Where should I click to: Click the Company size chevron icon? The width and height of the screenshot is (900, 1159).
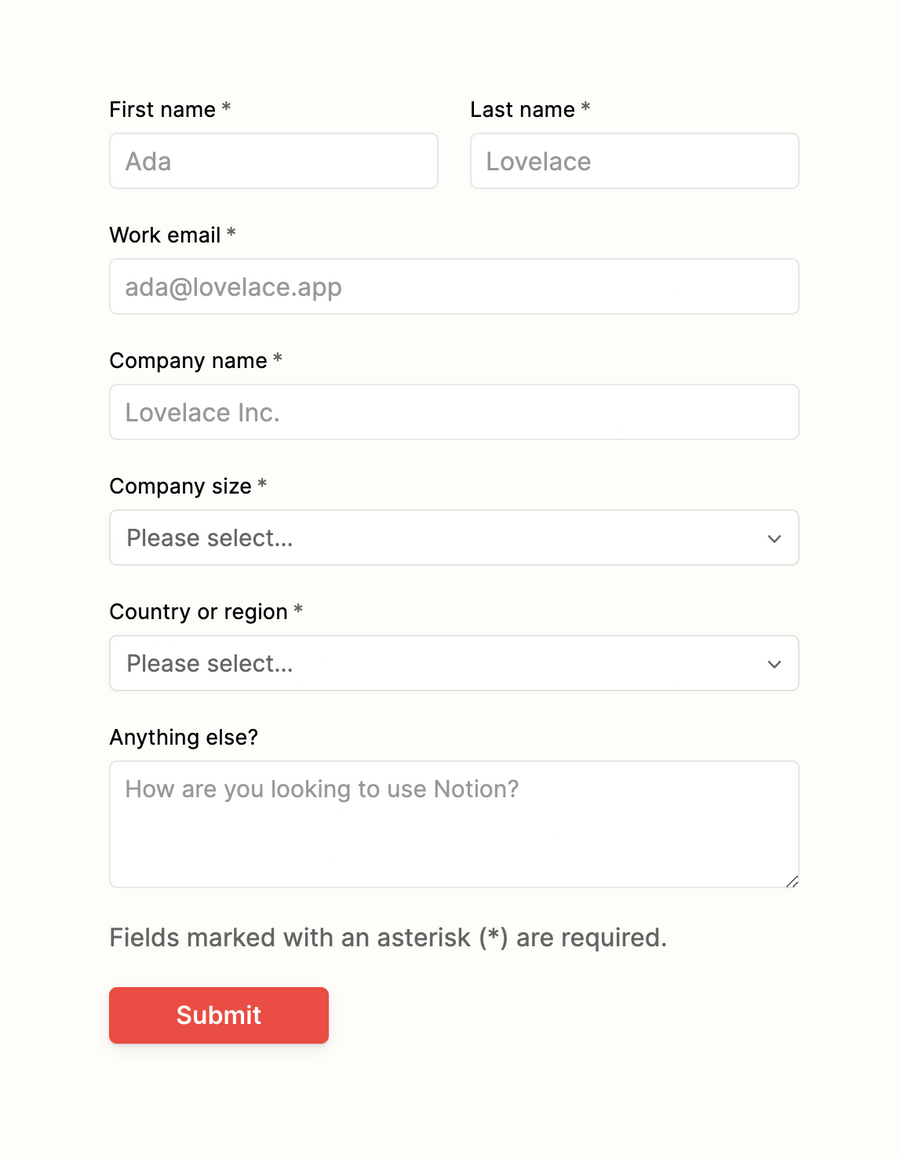774,538
